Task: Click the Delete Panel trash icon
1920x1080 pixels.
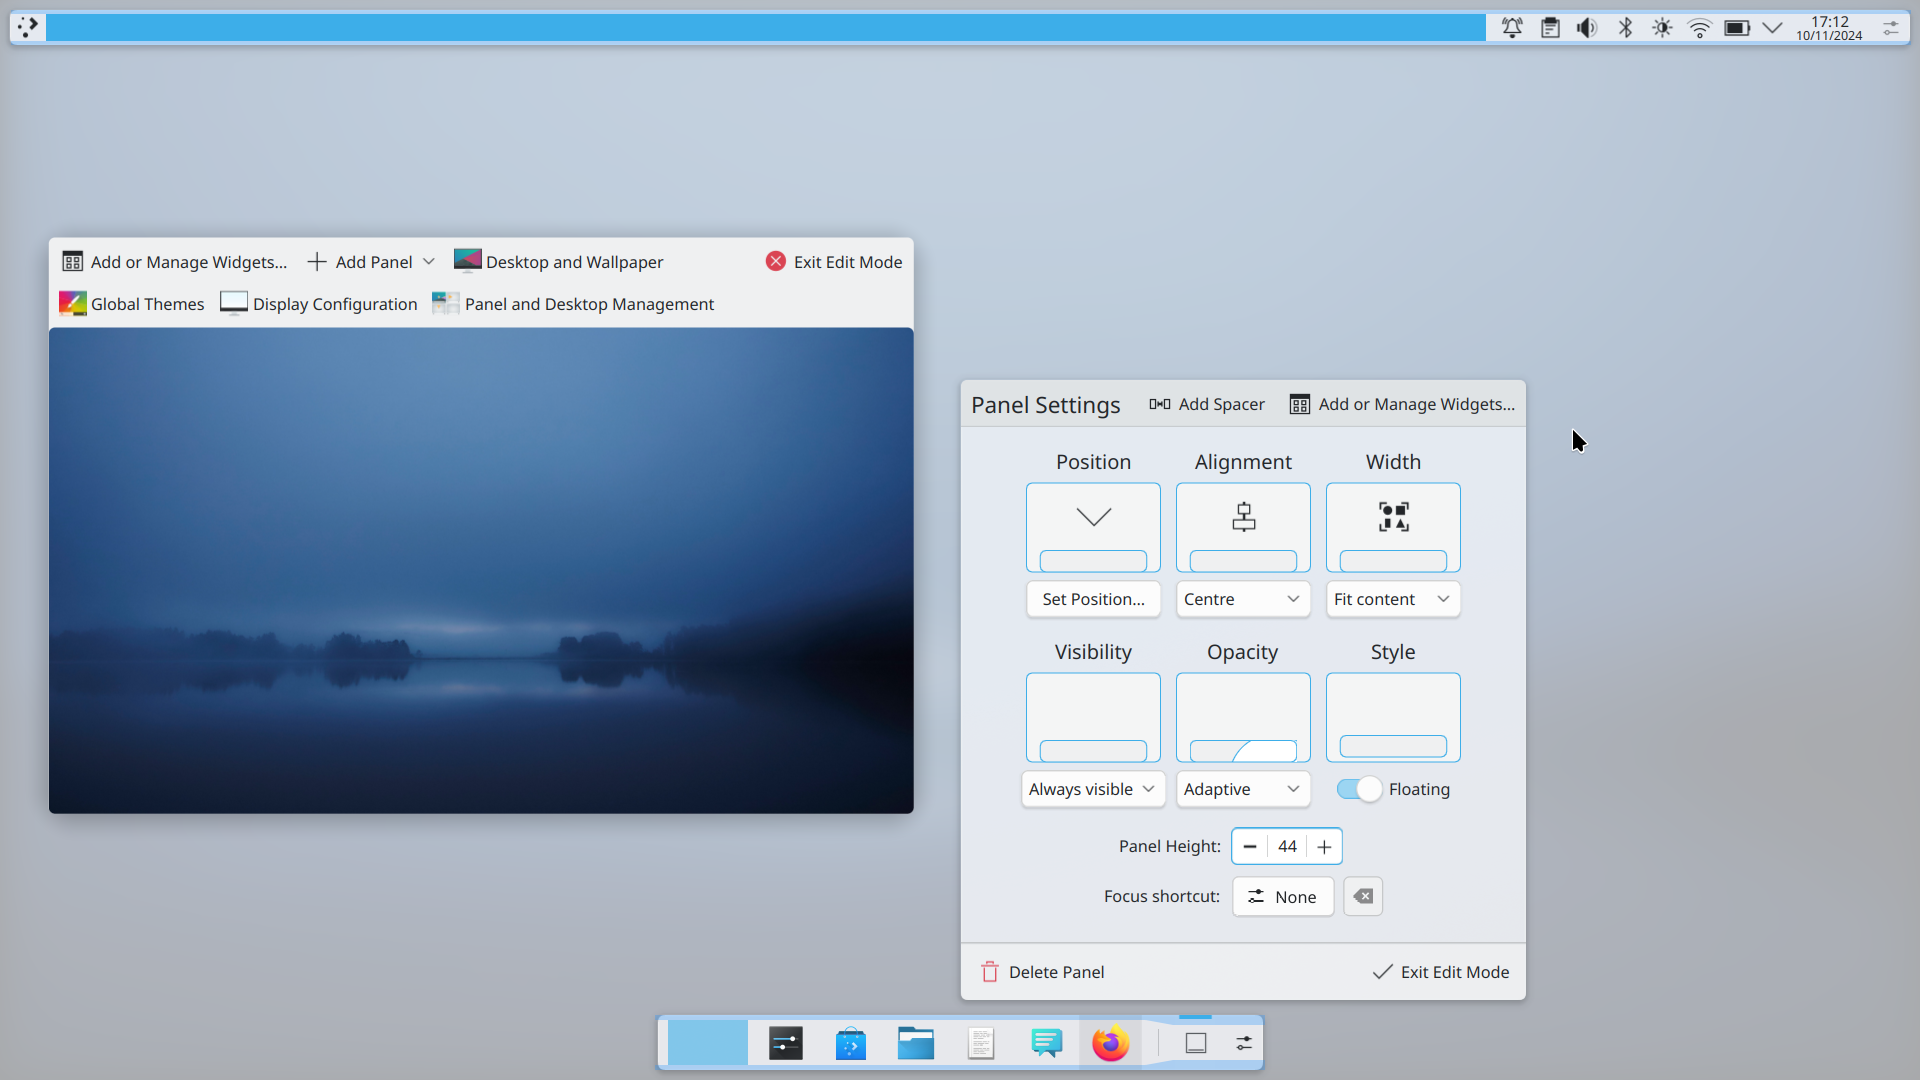Action: pyautogui.click(x=989, y=972)
